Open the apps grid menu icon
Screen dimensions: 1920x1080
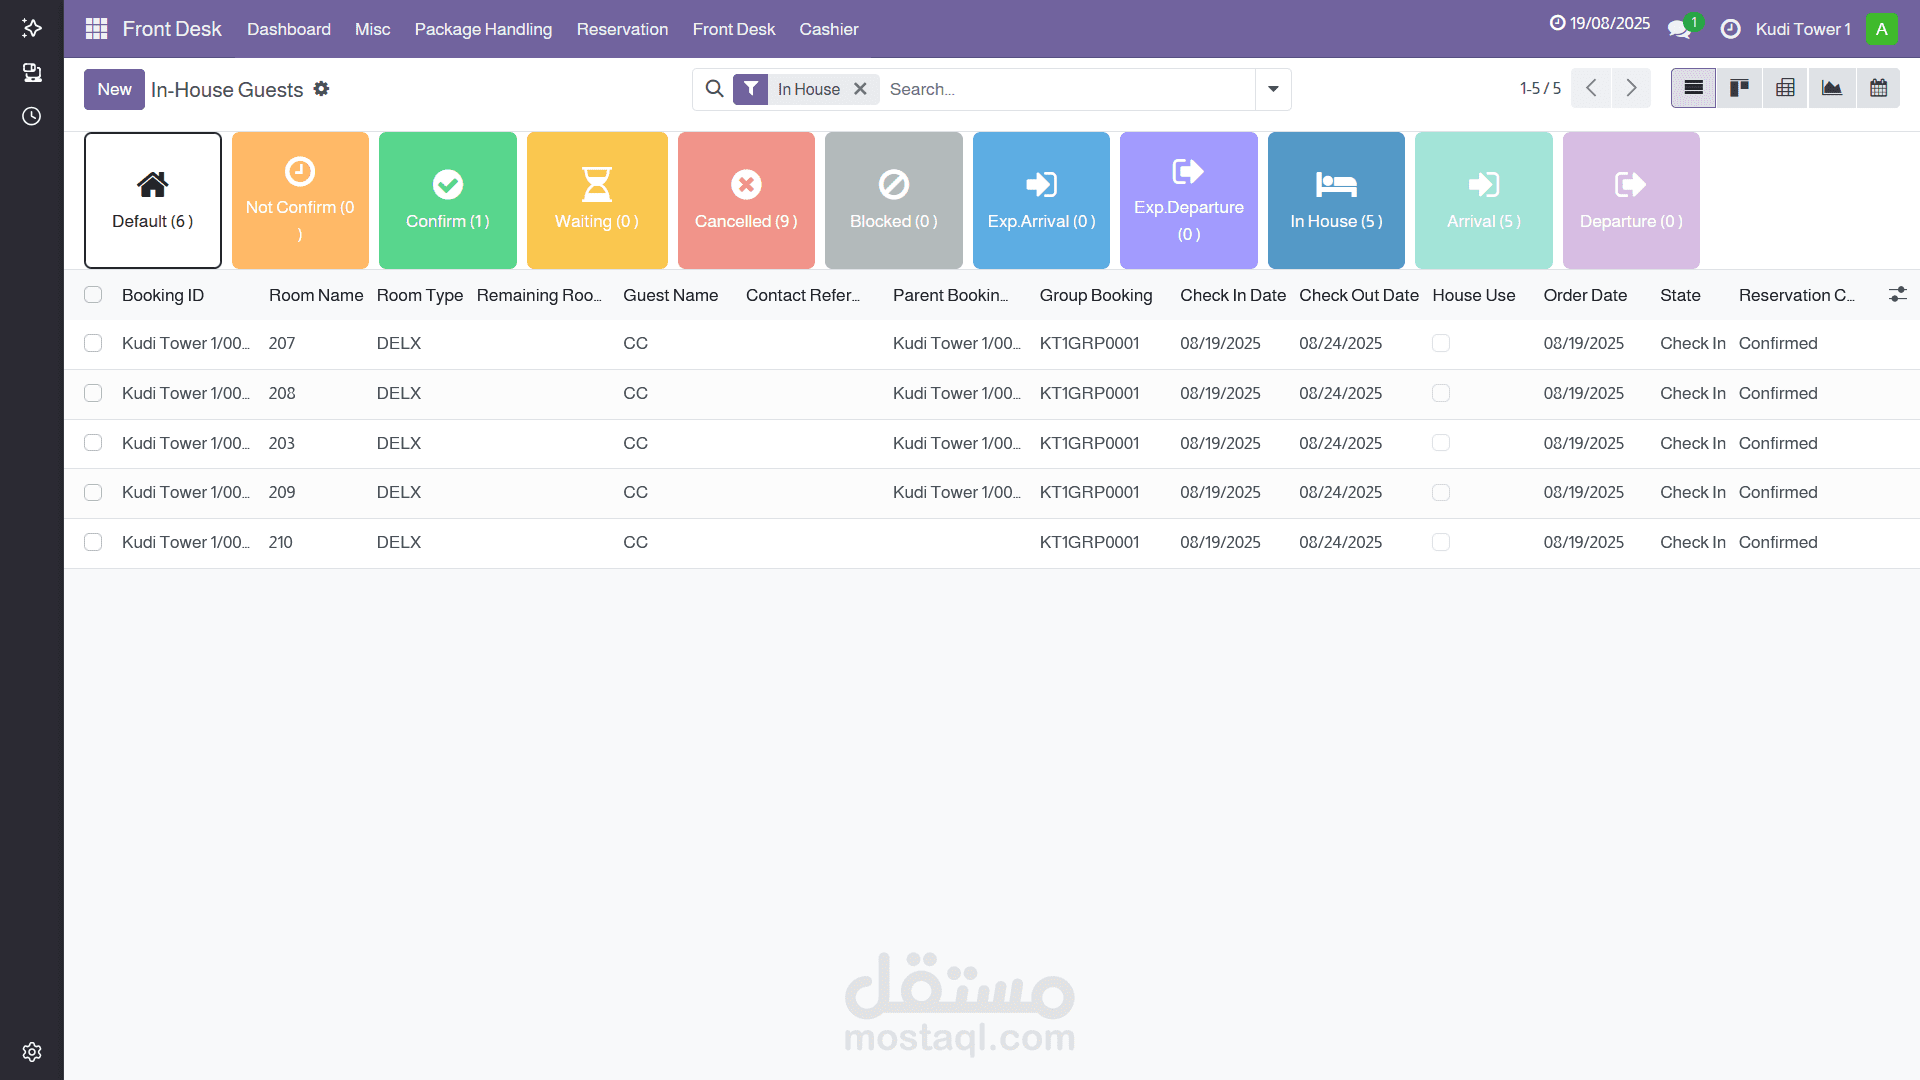point(96,29)
